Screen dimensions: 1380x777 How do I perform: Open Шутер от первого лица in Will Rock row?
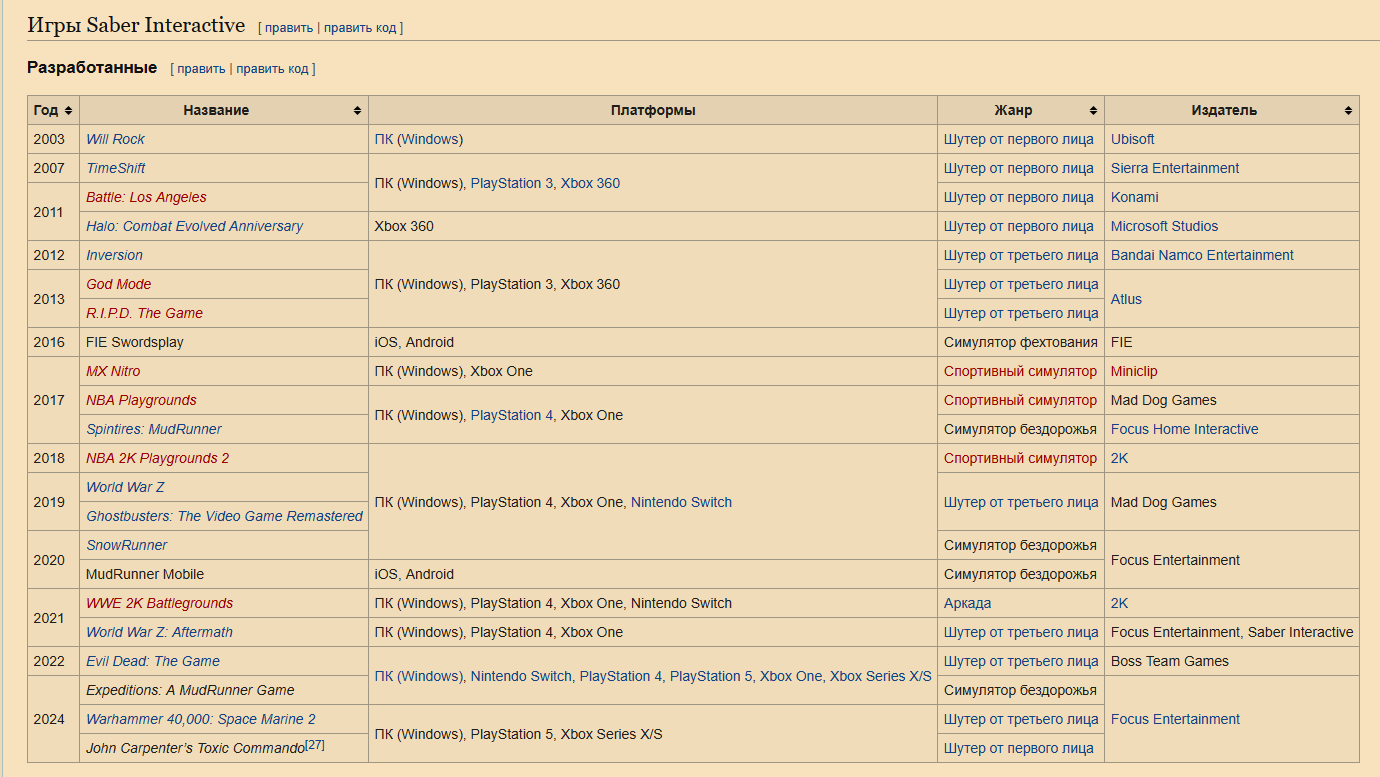pos(1019,139)
